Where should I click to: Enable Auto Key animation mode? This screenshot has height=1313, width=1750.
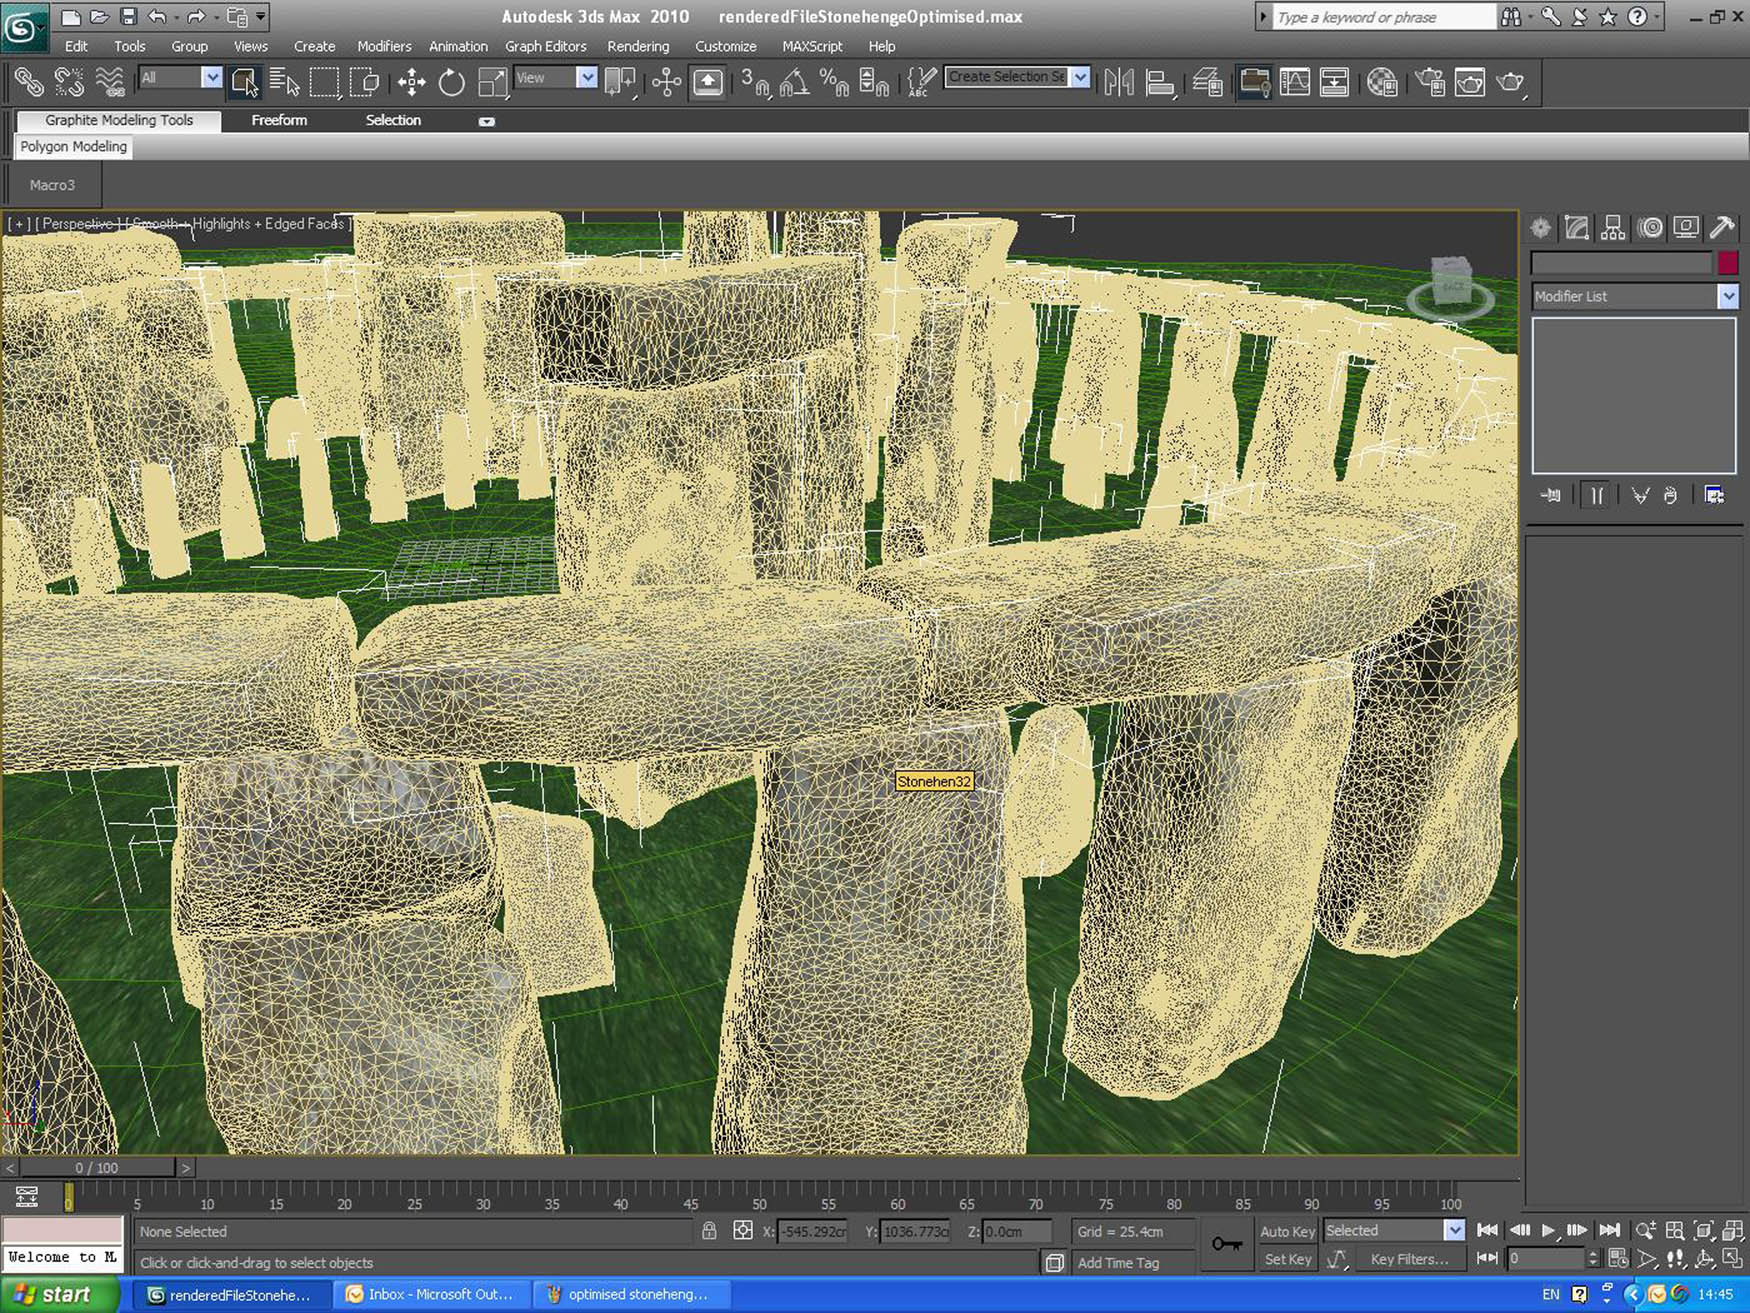click(1286, 1231)
